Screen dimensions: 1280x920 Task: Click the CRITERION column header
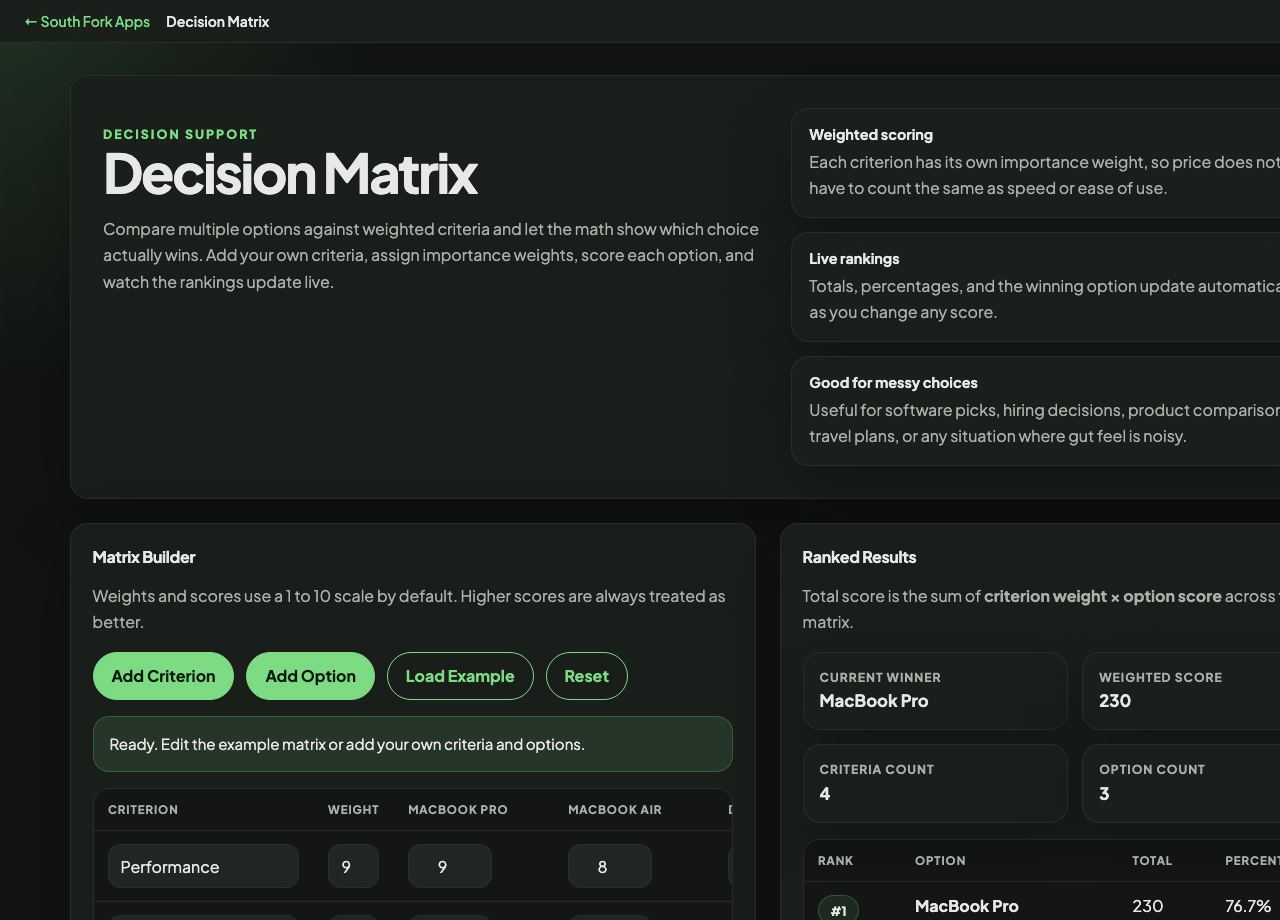(143, 810)
